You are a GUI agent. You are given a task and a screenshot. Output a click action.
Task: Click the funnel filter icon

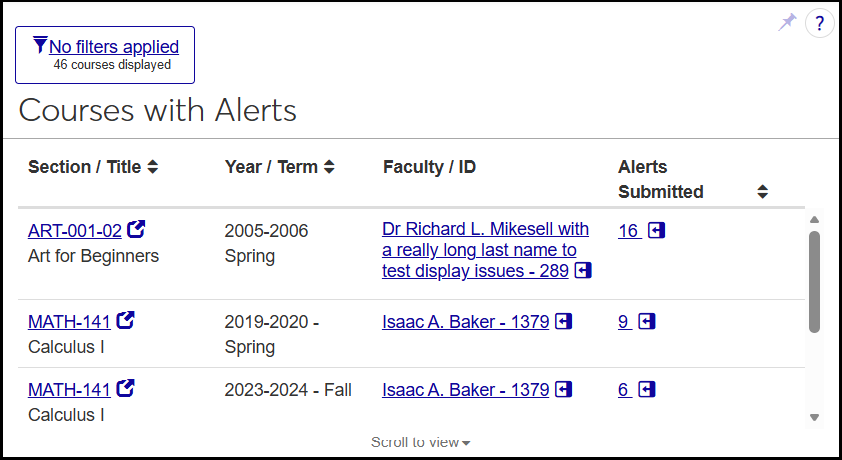40,45
